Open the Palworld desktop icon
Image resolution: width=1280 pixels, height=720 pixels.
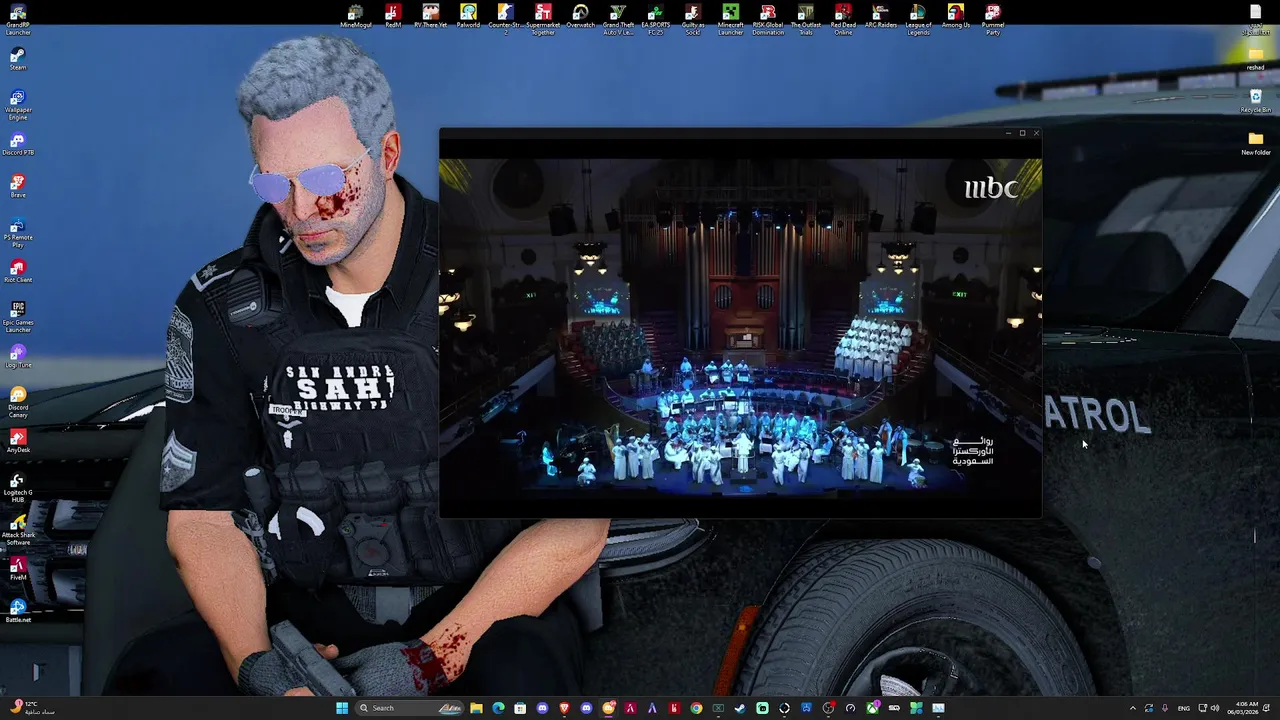tap(468, 16)
